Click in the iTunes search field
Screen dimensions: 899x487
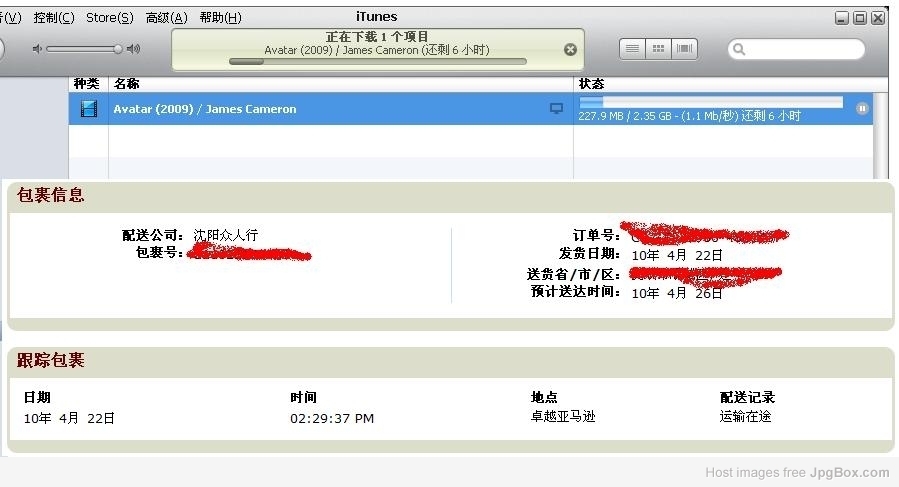click(x=802, y=49)
